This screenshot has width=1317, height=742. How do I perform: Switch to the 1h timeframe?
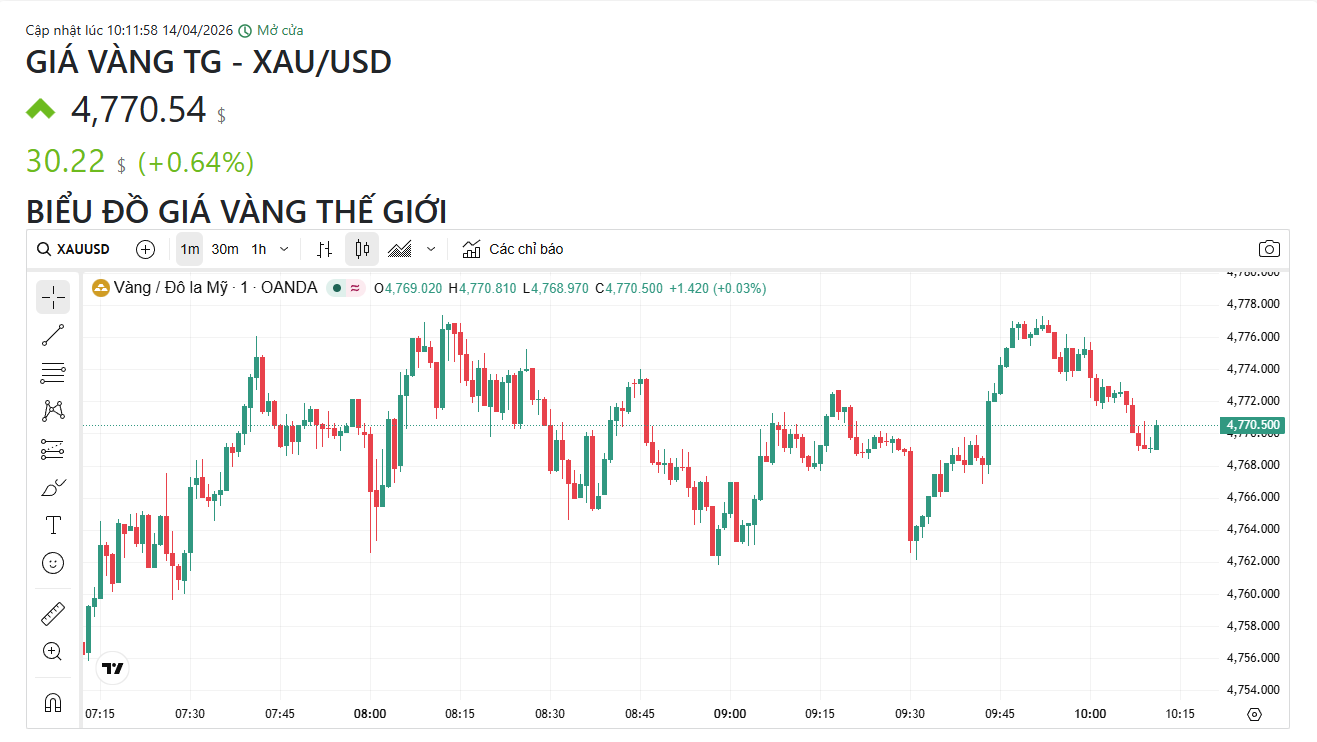259,249
